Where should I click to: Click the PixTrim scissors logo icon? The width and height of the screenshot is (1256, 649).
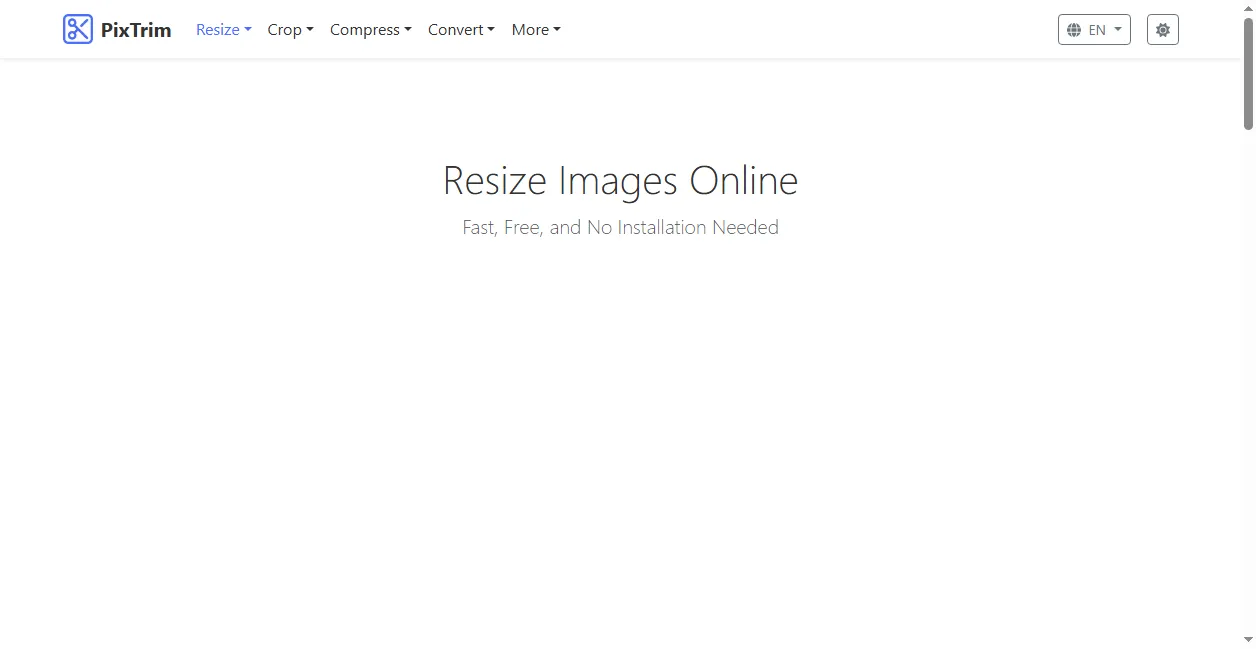pyautogui.click(x=78, y=30)
